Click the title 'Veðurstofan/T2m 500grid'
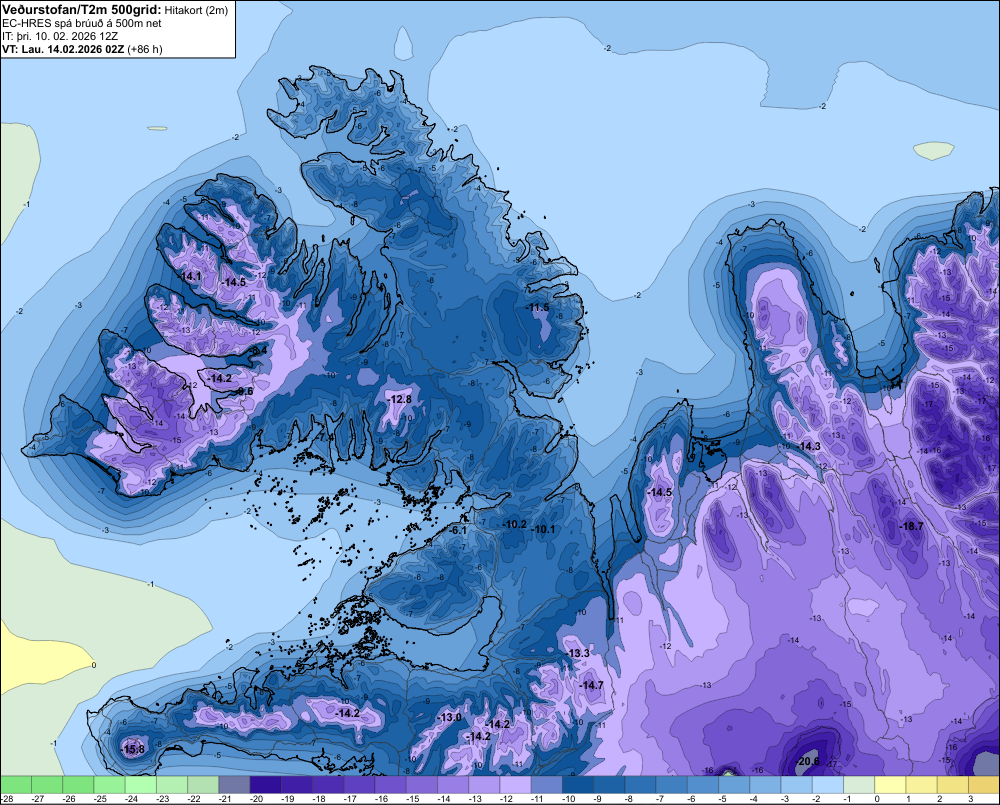The height and width of the screenshot is (805, 1000). click(82, 9)
